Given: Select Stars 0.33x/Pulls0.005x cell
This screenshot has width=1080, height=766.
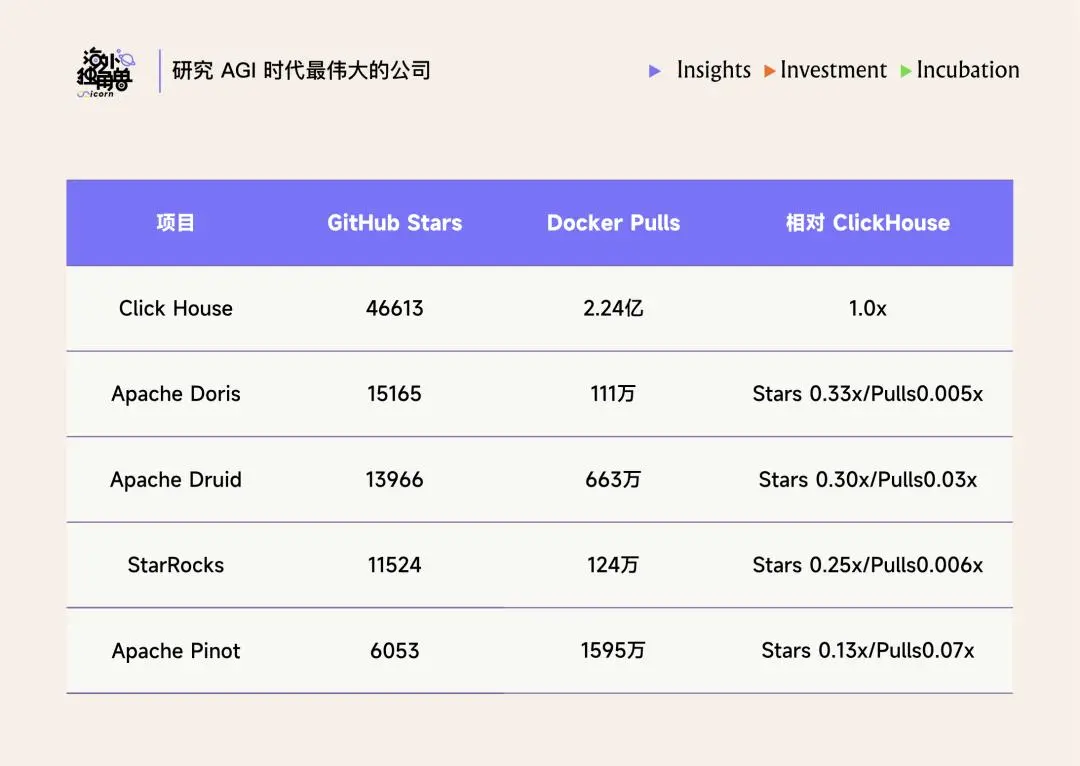Looking at the screenshot, I should 868,393.
